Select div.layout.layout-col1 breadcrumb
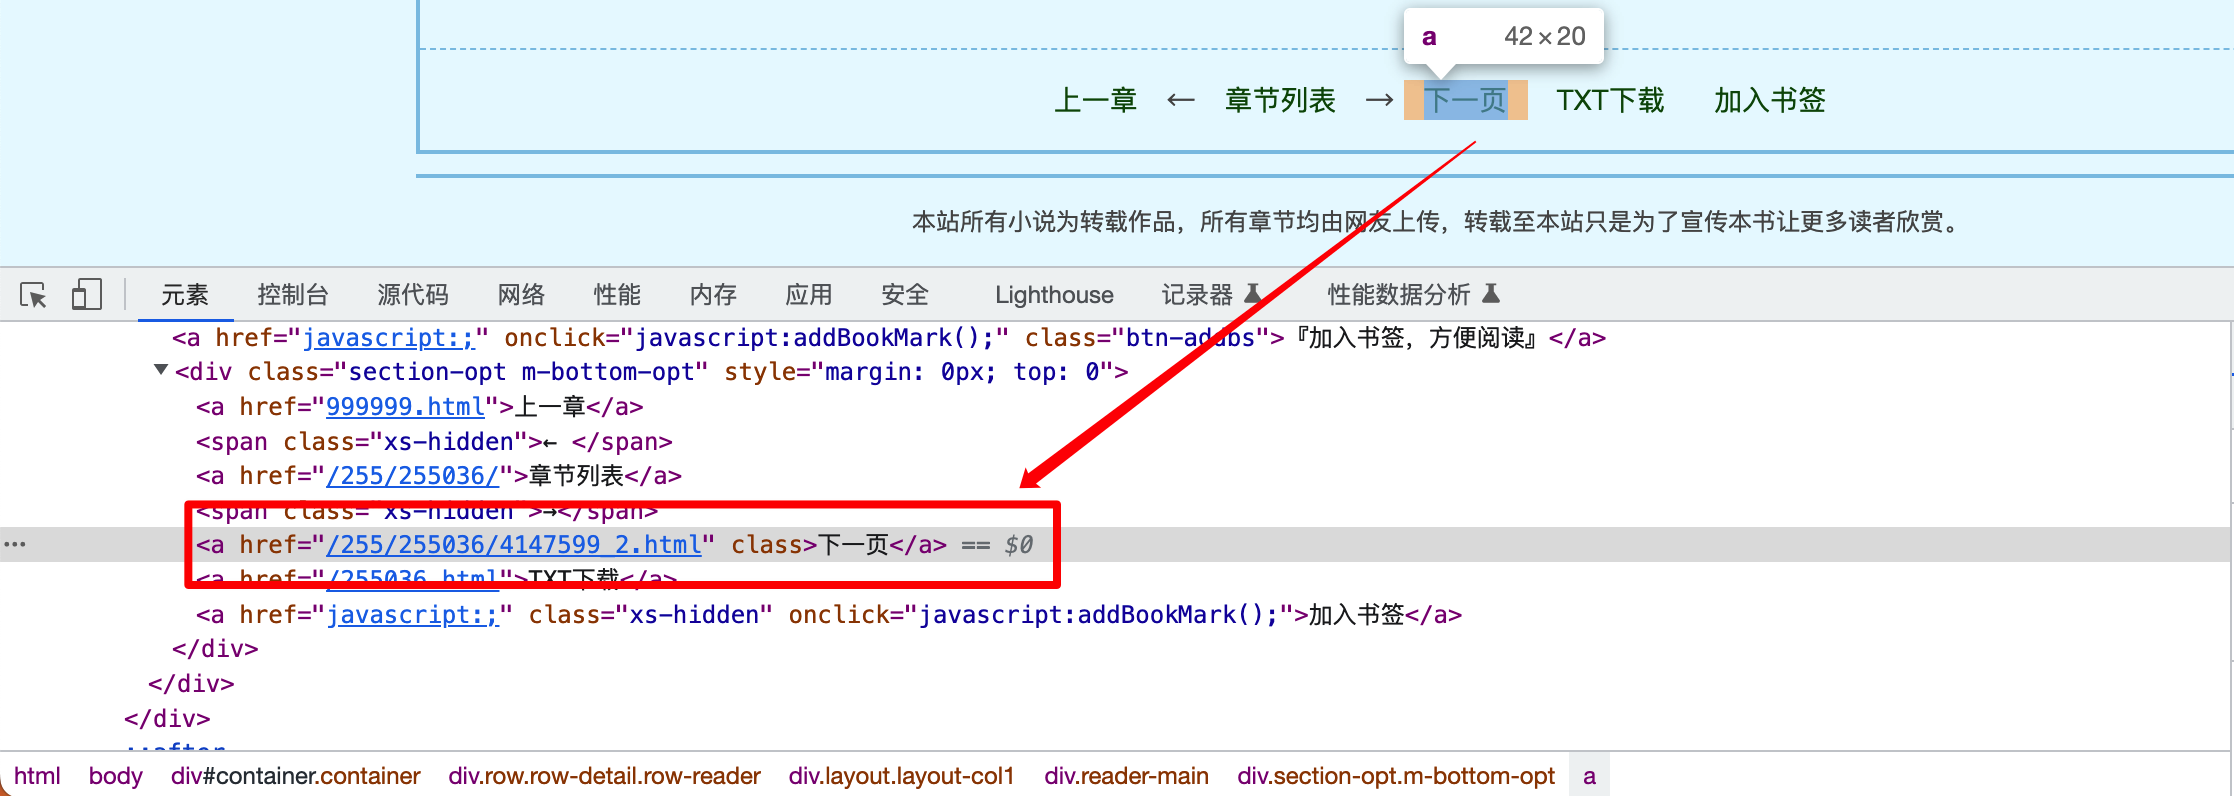Image resolution: width=2234 pixels, height=796 pixels. [901, 776]
